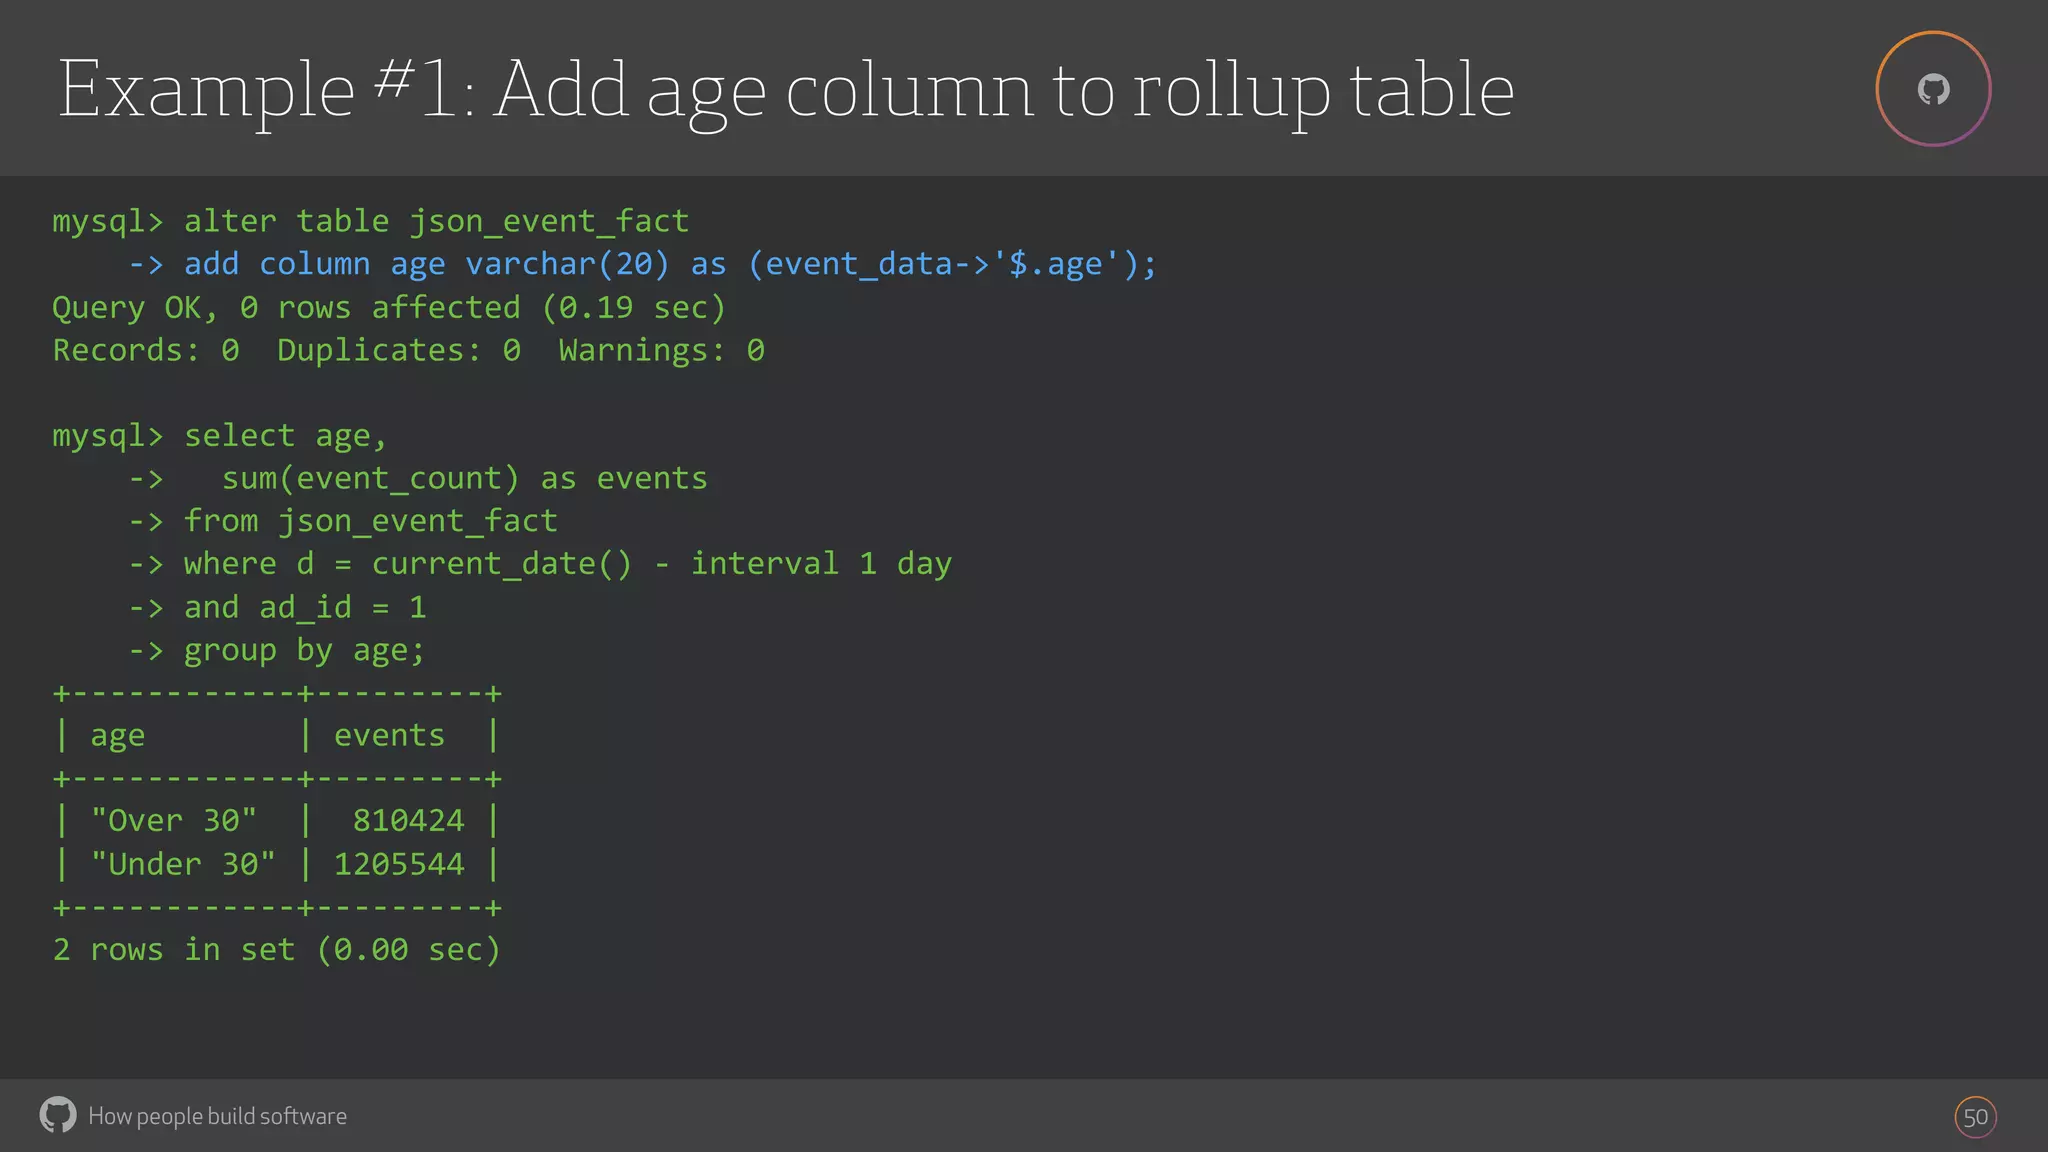Click the 'events' column header in the result table
The width and height of the screenshot is (2048, 1152).
coord(389,735)
